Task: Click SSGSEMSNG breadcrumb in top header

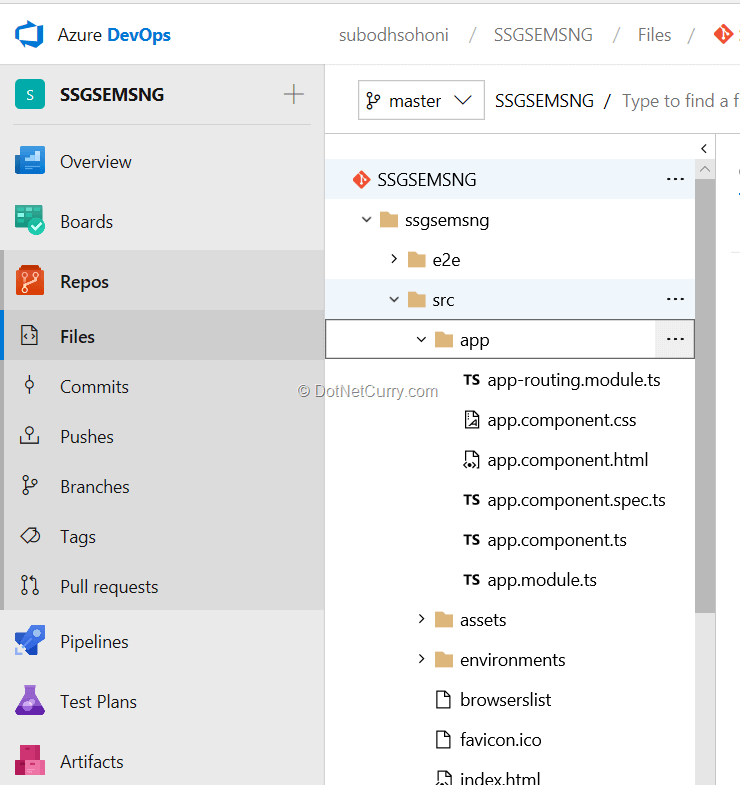Action: click(x=543, y=35)
